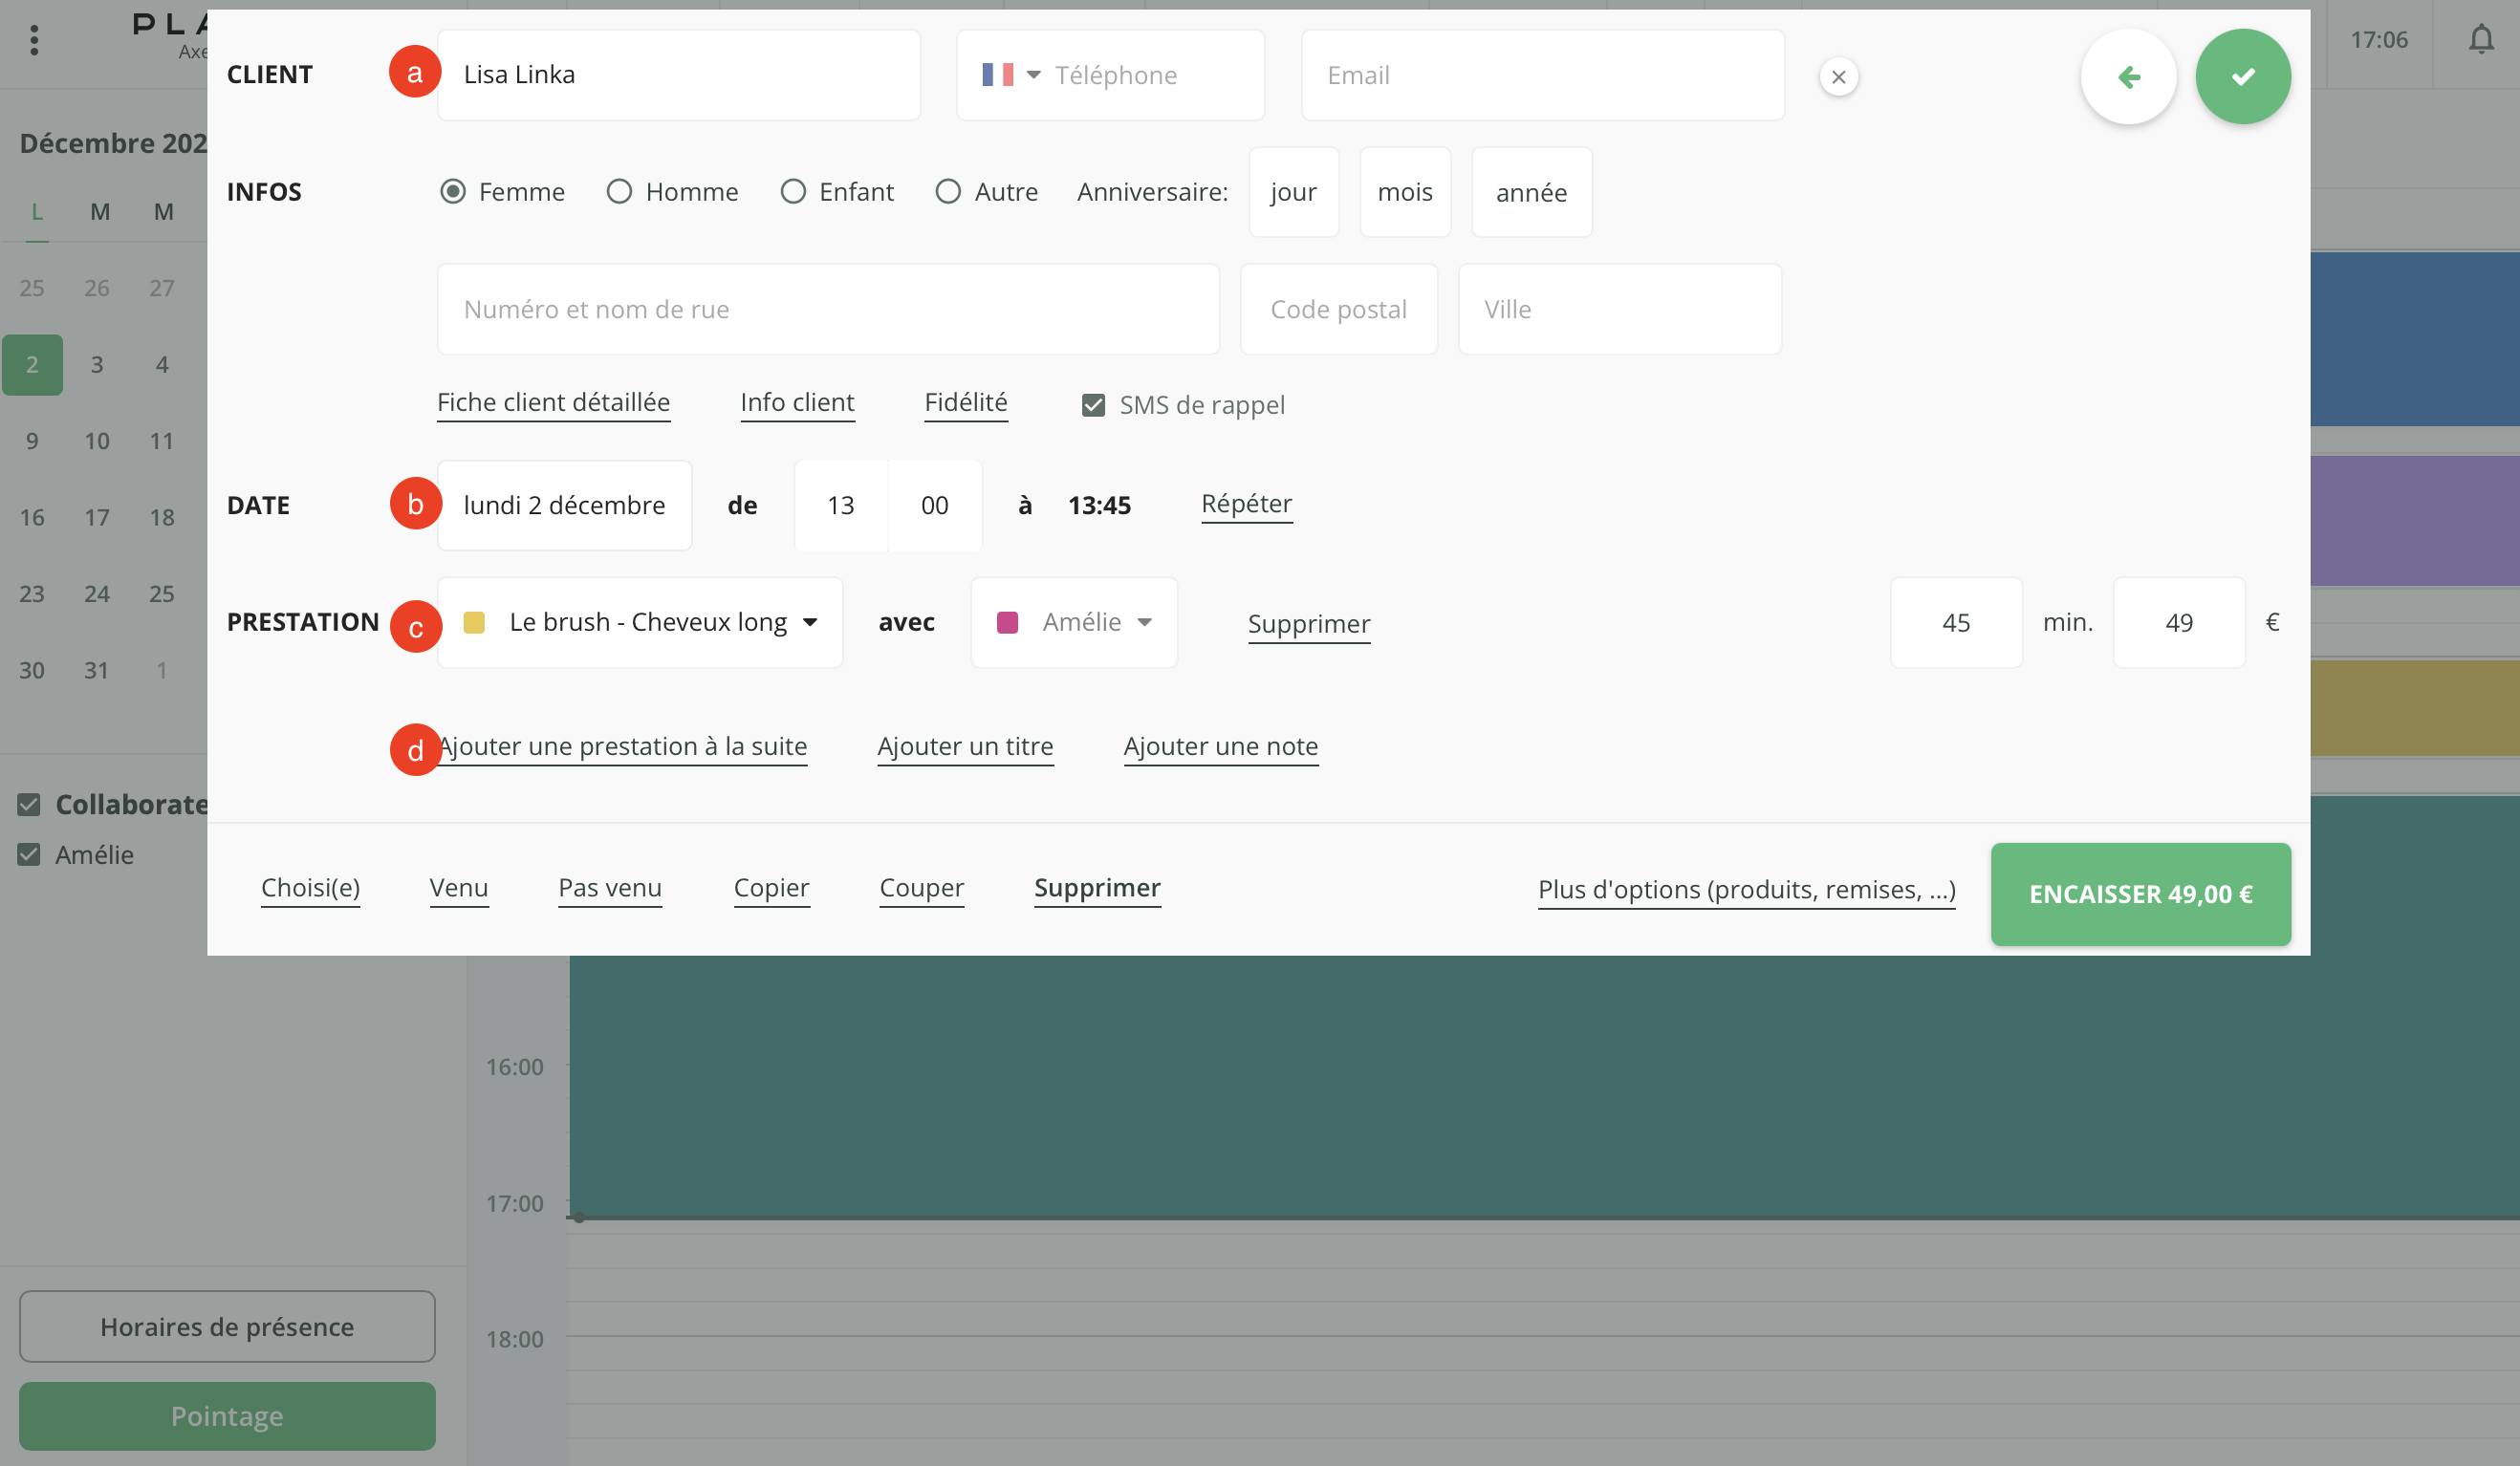Click yellow prestation color swatch

[x=474, y=622]
